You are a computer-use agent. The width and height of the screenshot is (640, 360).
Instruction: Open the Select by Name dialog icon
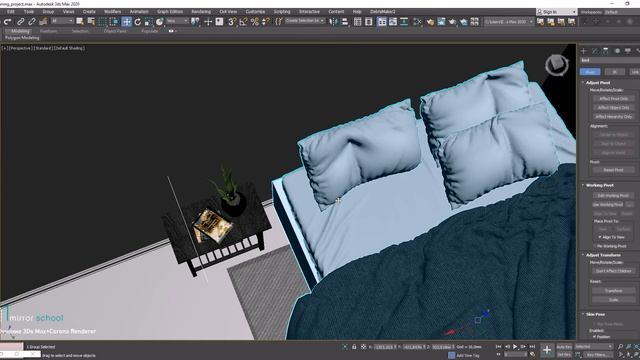[x=91, y=22]
